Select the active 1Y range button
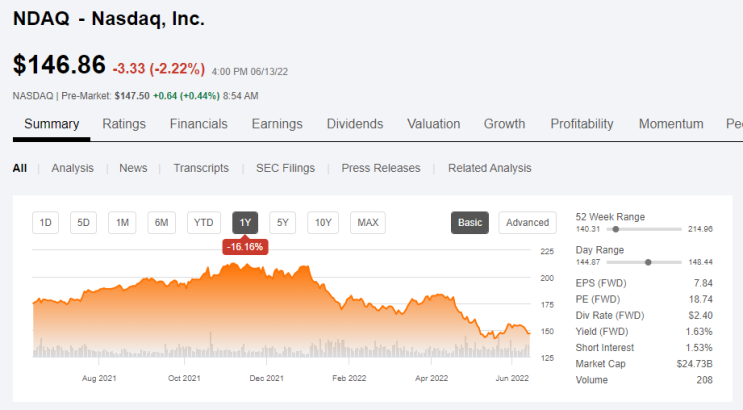Screen dimensions: 743x410 click(245, 223)
